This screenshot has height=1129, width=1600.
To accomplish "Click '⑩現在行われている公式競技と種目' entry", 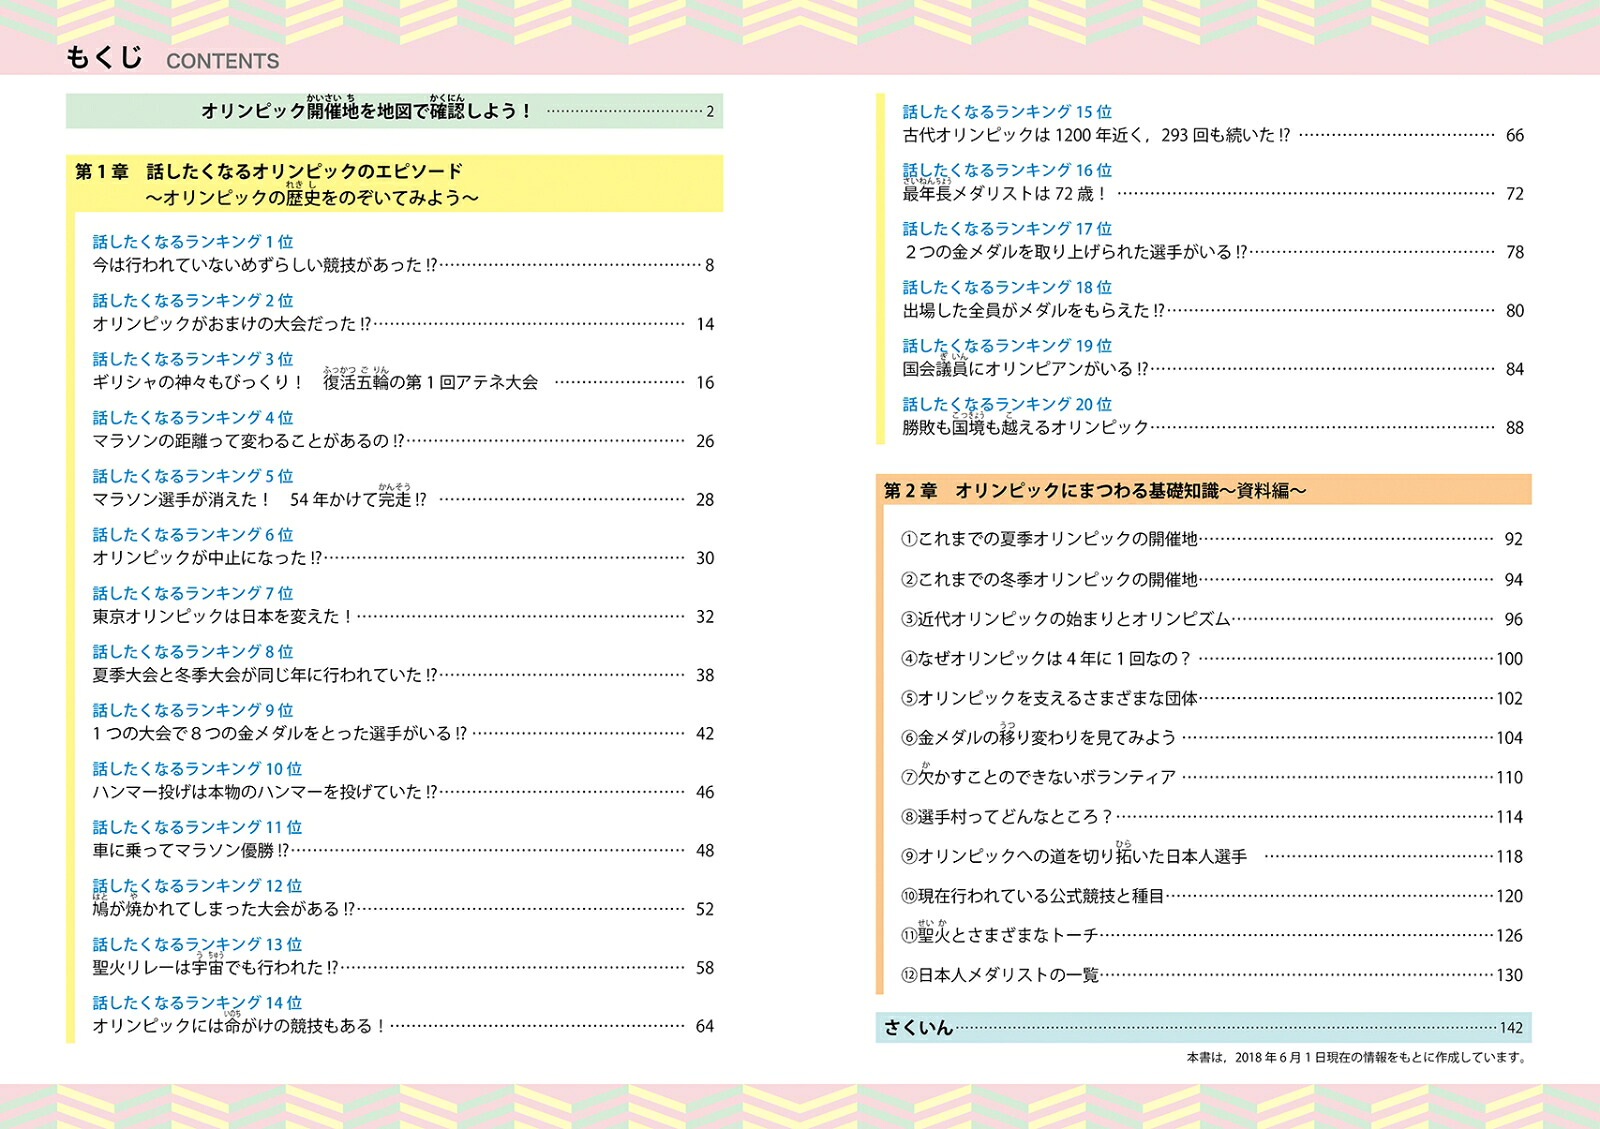I will [x=1212, y=896].
